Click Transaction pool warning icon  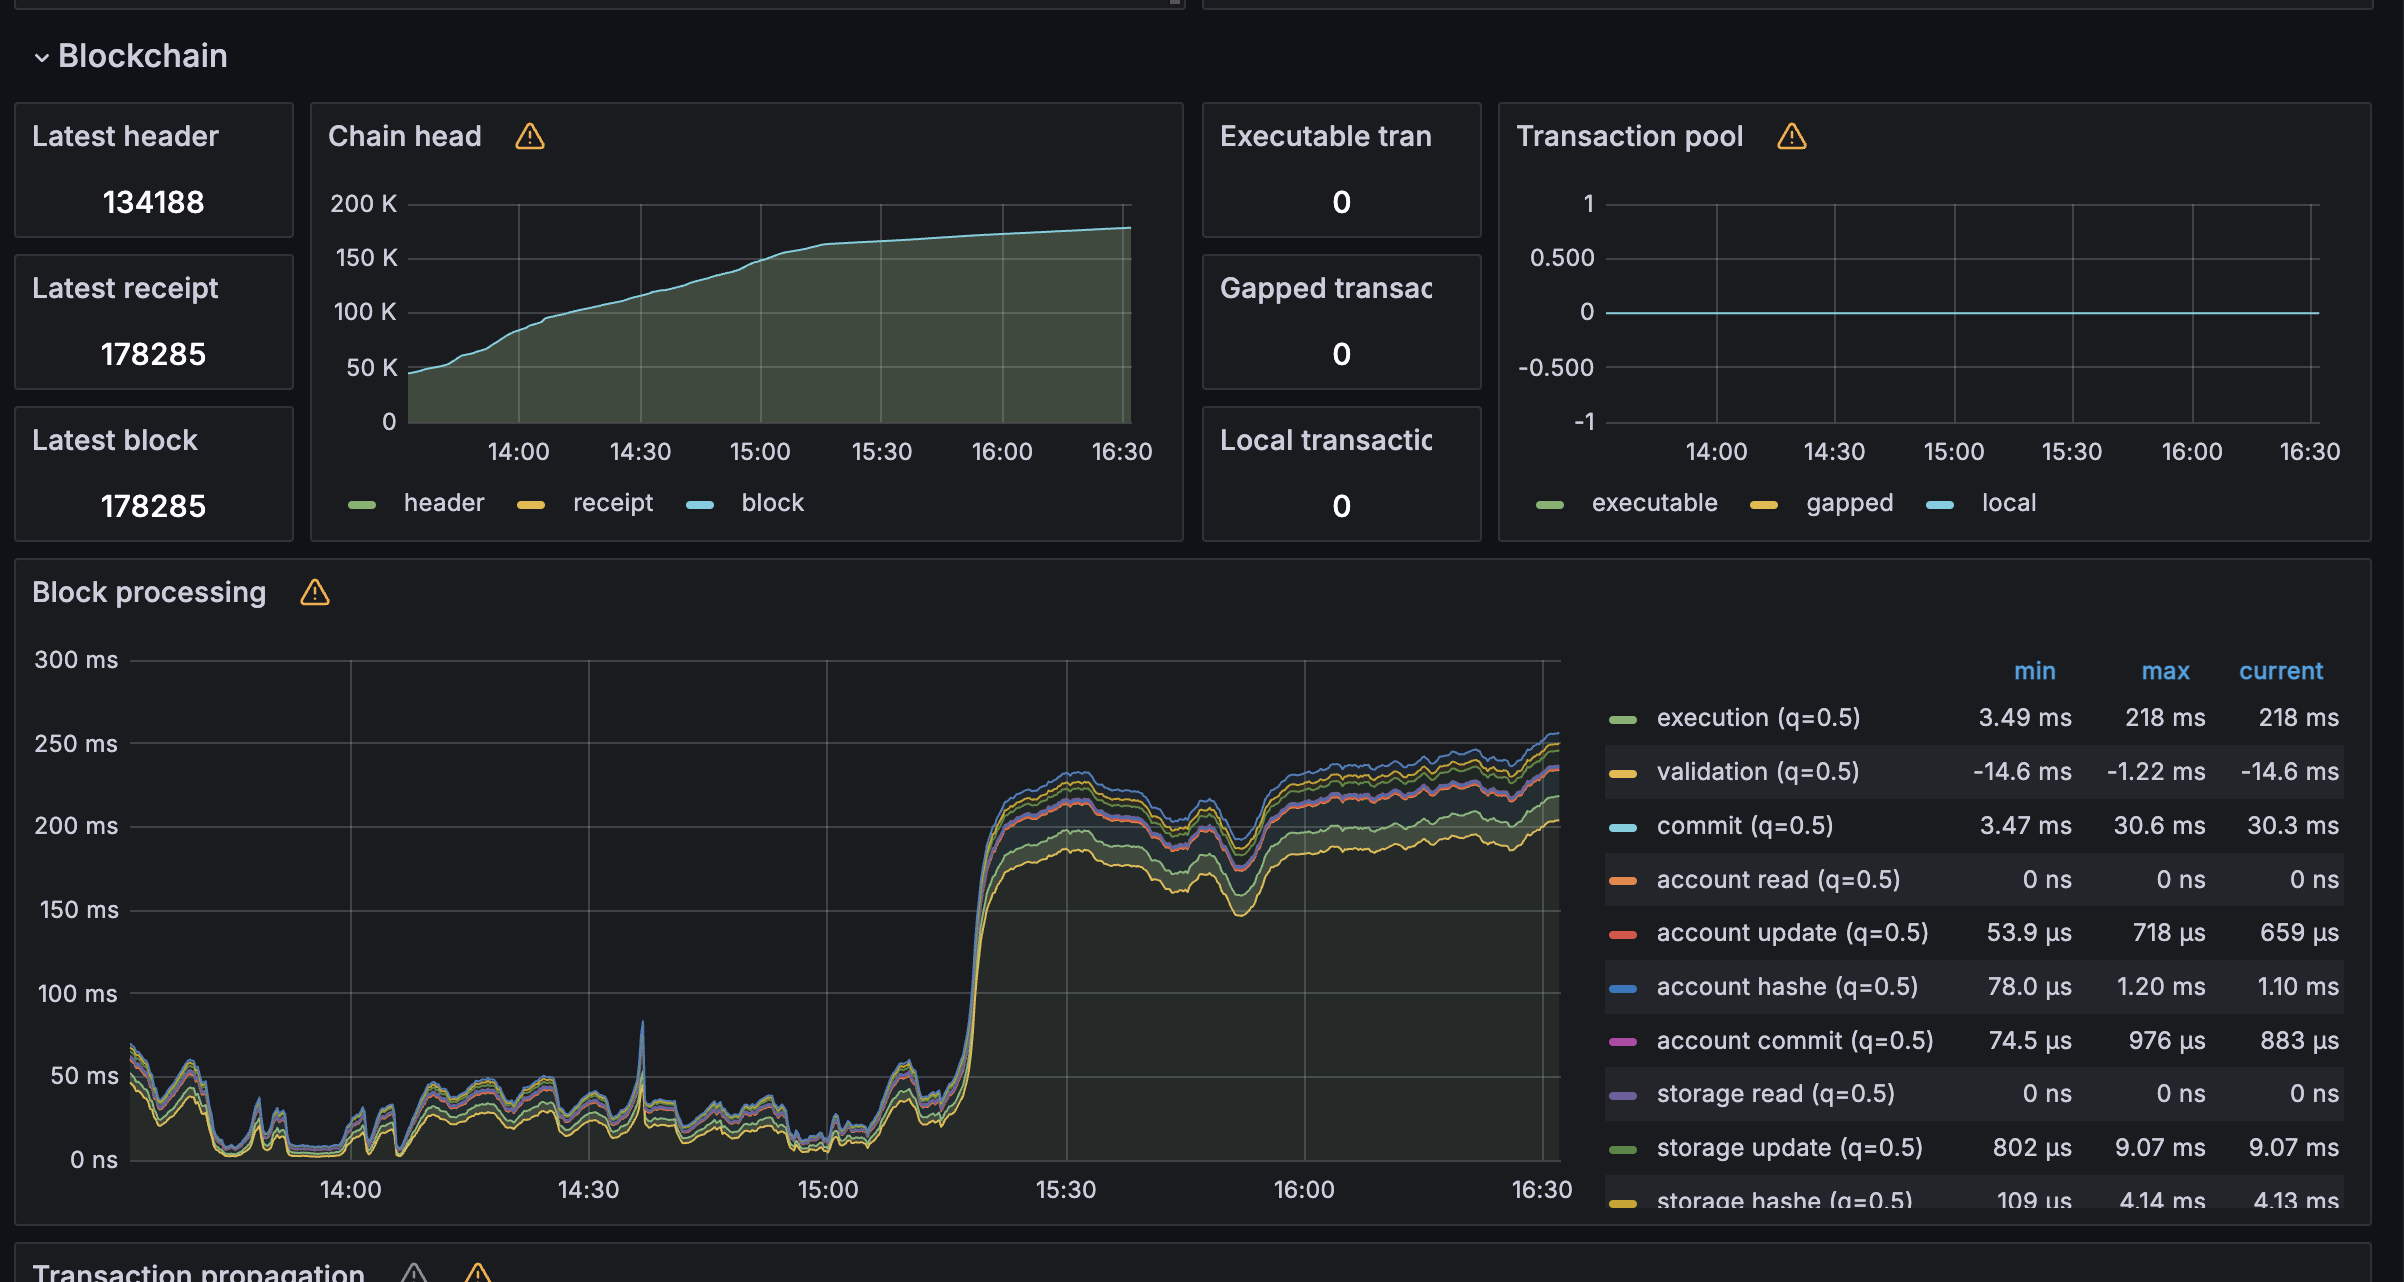pos(1791,136)
